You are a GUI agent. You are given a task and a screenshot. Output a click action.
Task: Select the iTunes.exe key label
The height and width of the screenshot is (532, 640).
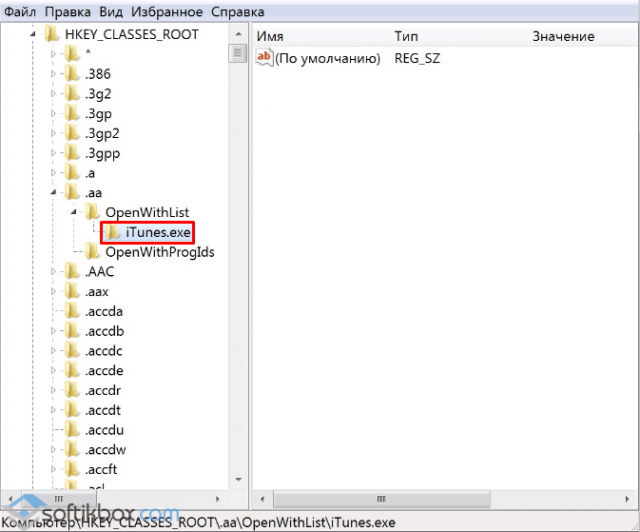click(x=158, y=232)
